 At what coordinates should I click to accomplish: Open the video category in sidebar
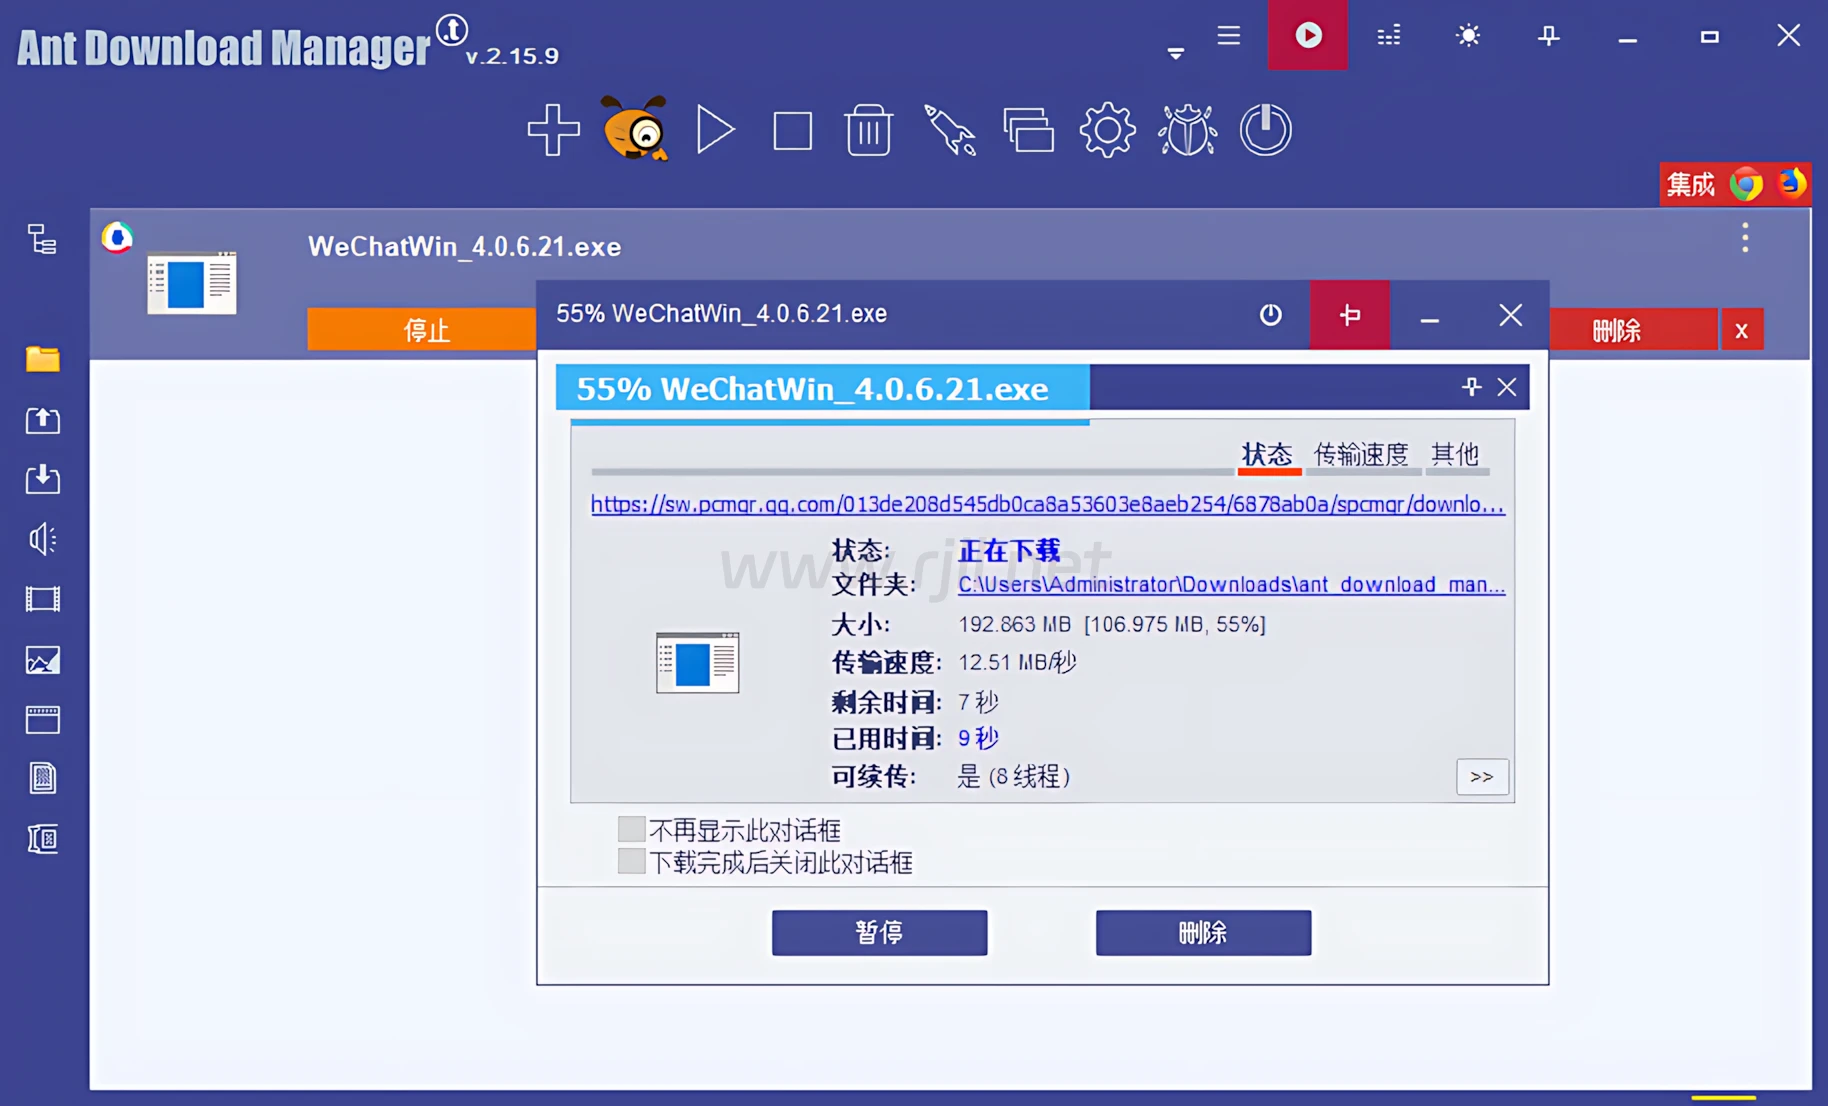click(x=42, y=599)
